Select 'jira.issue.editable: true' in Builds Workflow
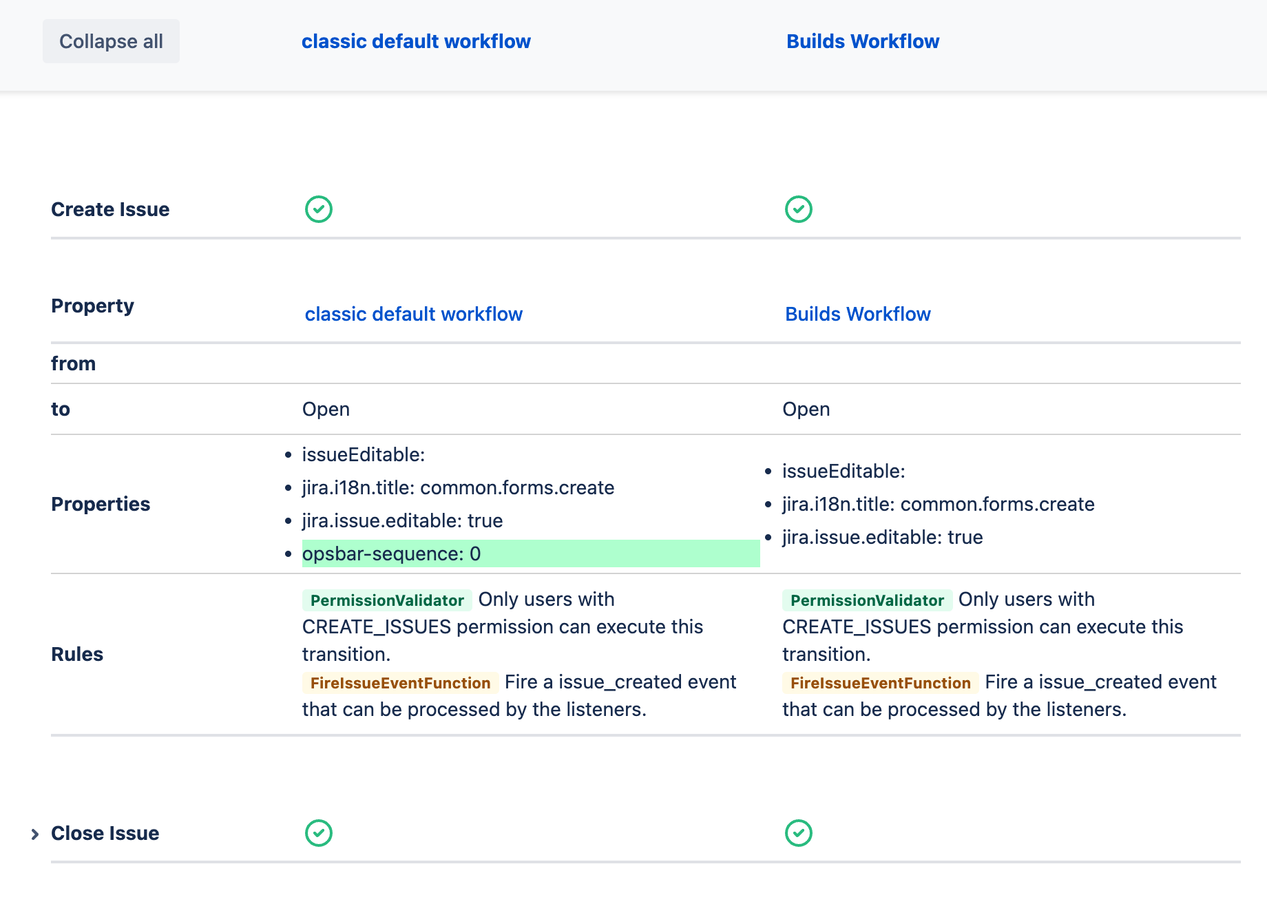 (882, 537)
